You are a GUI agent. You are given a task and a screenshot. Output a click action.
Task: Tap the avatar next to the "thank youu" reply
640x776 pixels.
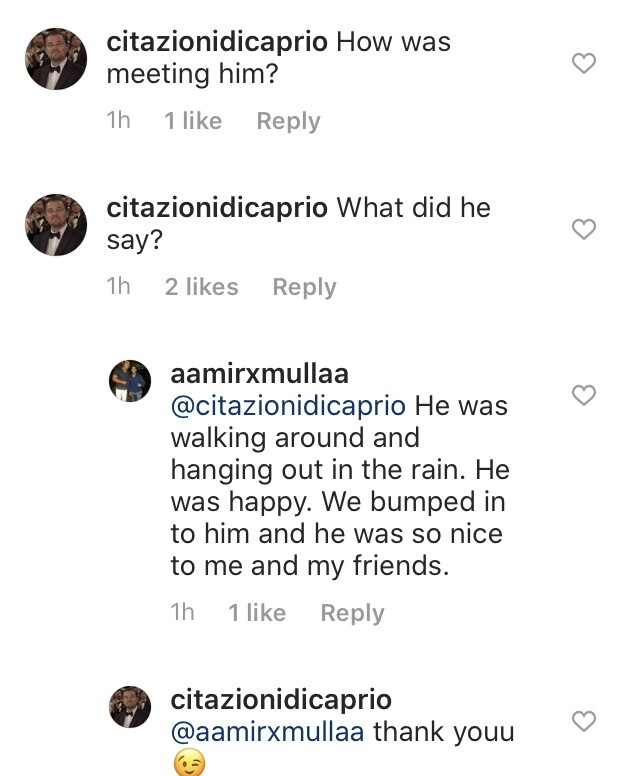pos(130,707)
